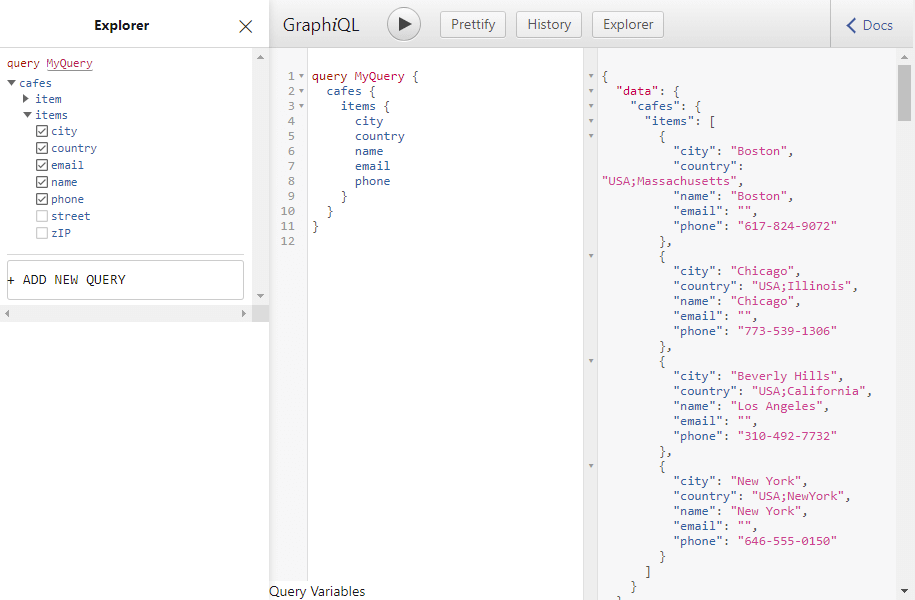The width and height of the screenshot is (915, 600).
Task: Expand the item tree node
Action: [26, 99]
